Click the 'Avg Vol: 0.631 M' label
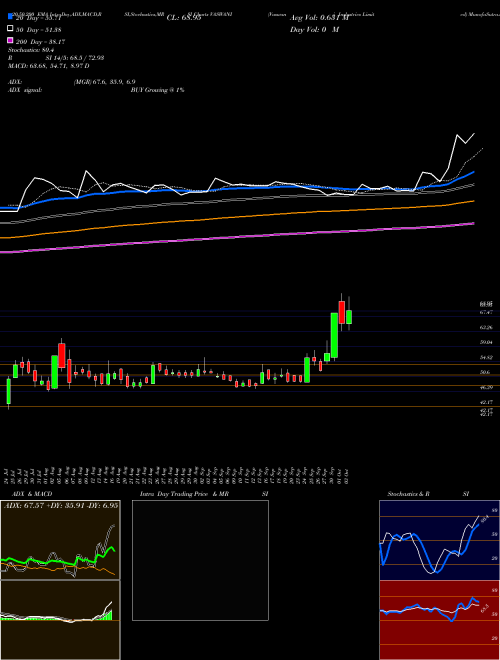Image resolution: width=500 pixels, height=660 pixels. [x=320, y=18]
